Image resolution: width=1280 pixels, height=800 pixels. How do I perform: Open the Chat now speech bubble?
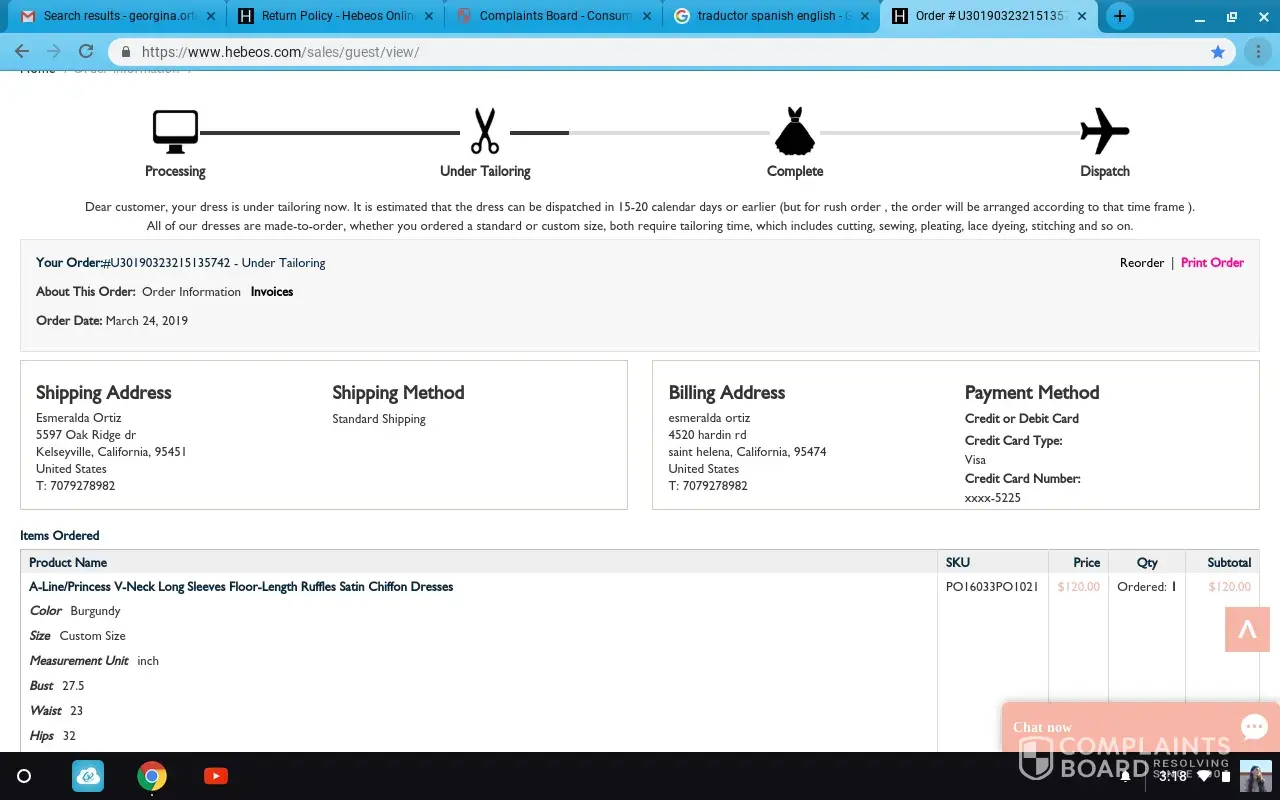pyautogui.click(x=1254, y=727)
